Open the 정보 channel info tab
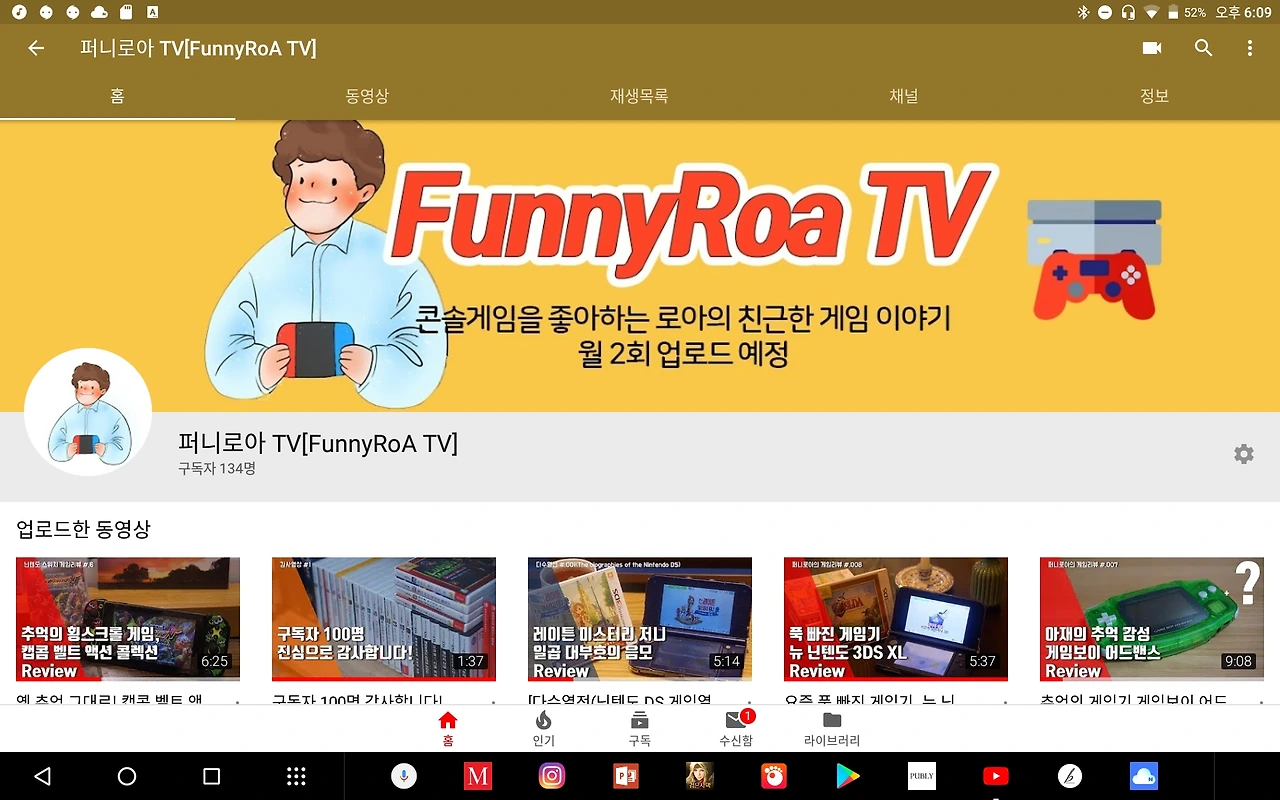 click(1153, 95)
